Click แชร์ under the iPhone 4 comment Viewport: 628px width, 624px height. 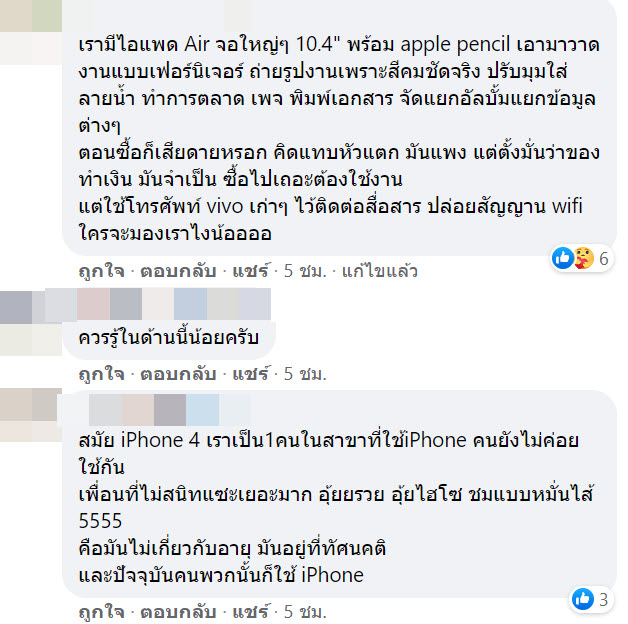[251, 612]
